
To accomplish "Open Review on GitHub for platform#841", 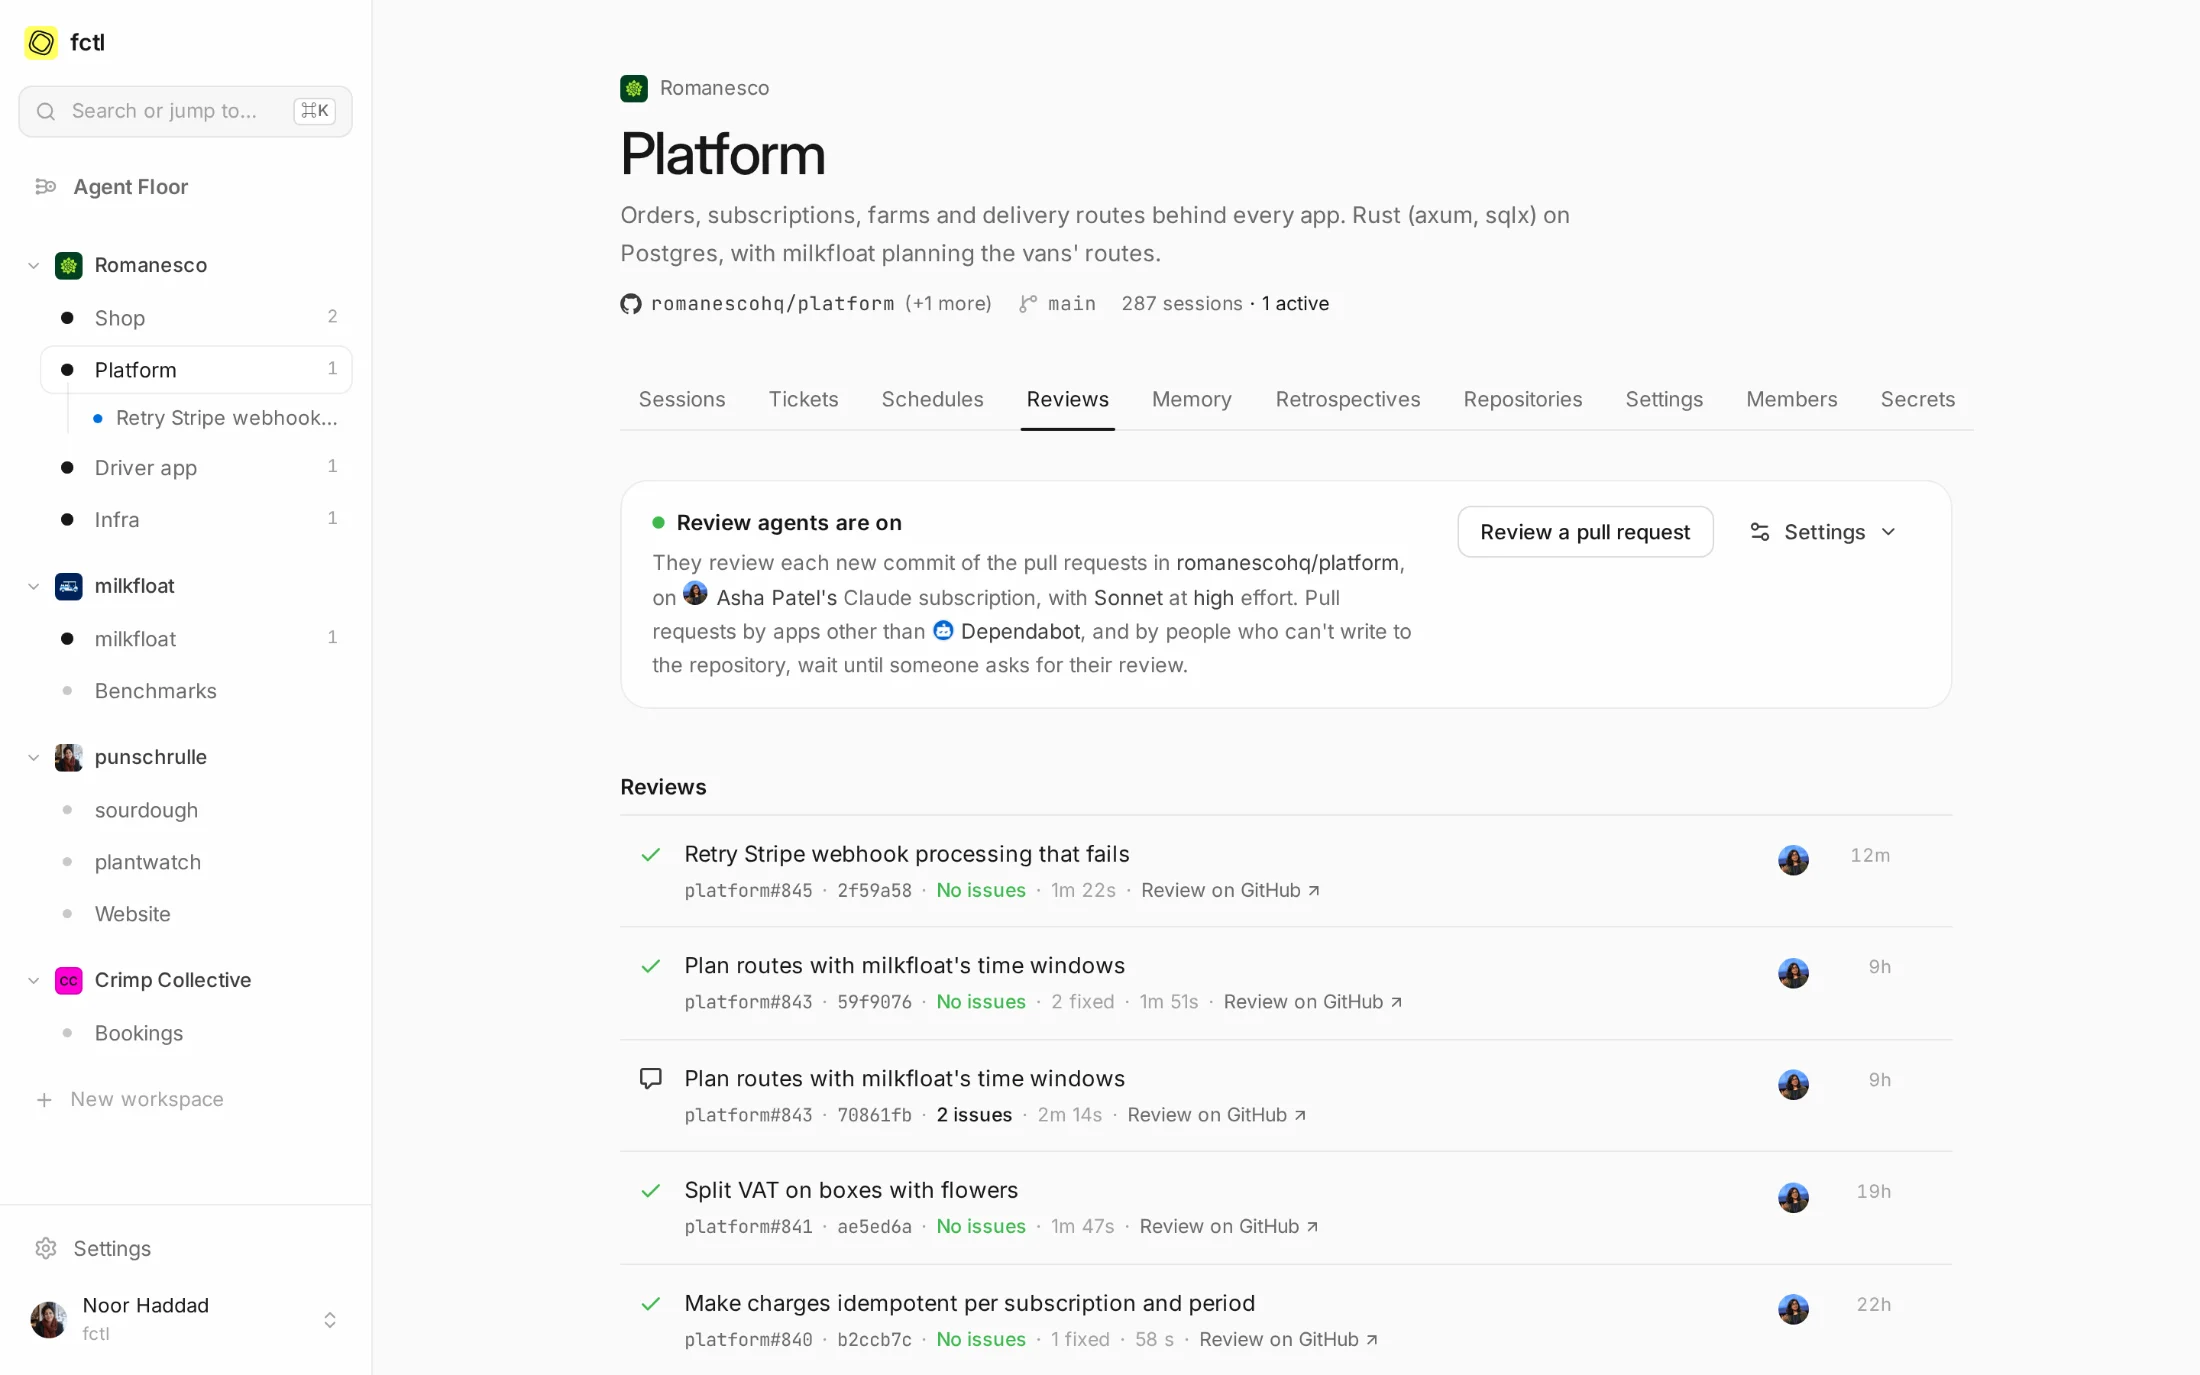I will [1228, 1226].
